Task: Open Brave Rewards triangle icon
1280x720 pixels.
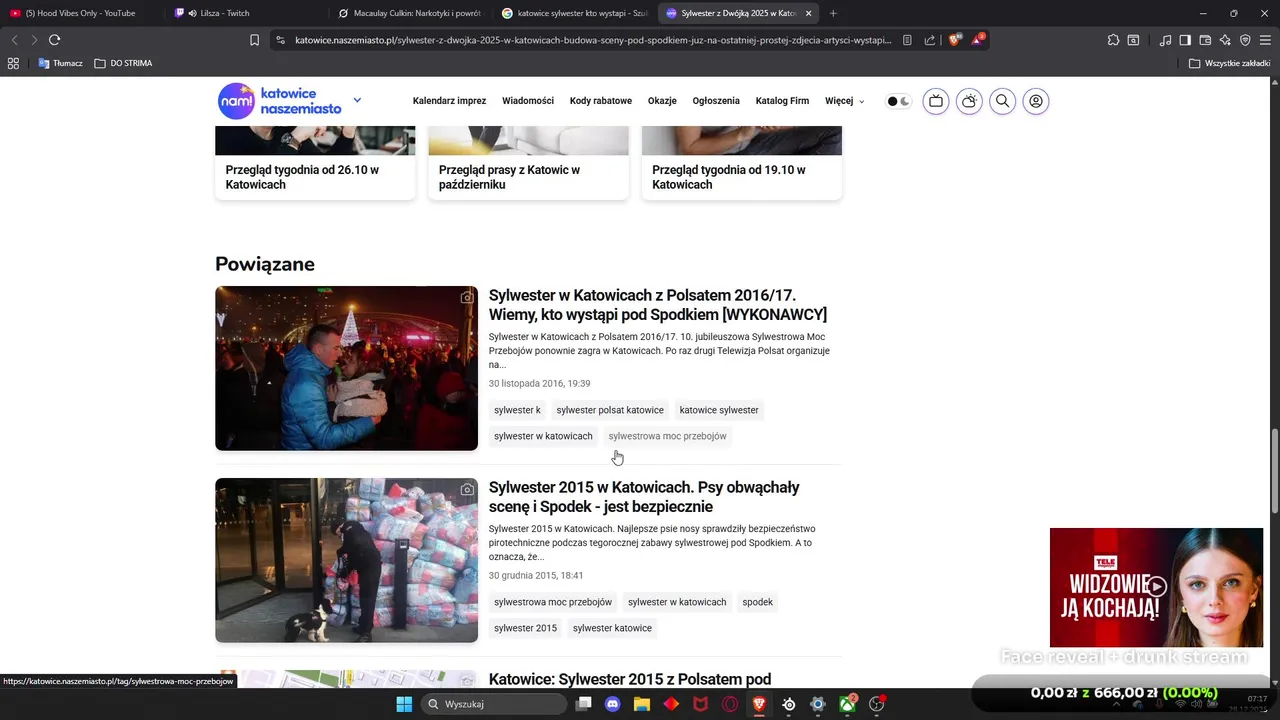Action: pyautogui.click(x=978, y=40)
